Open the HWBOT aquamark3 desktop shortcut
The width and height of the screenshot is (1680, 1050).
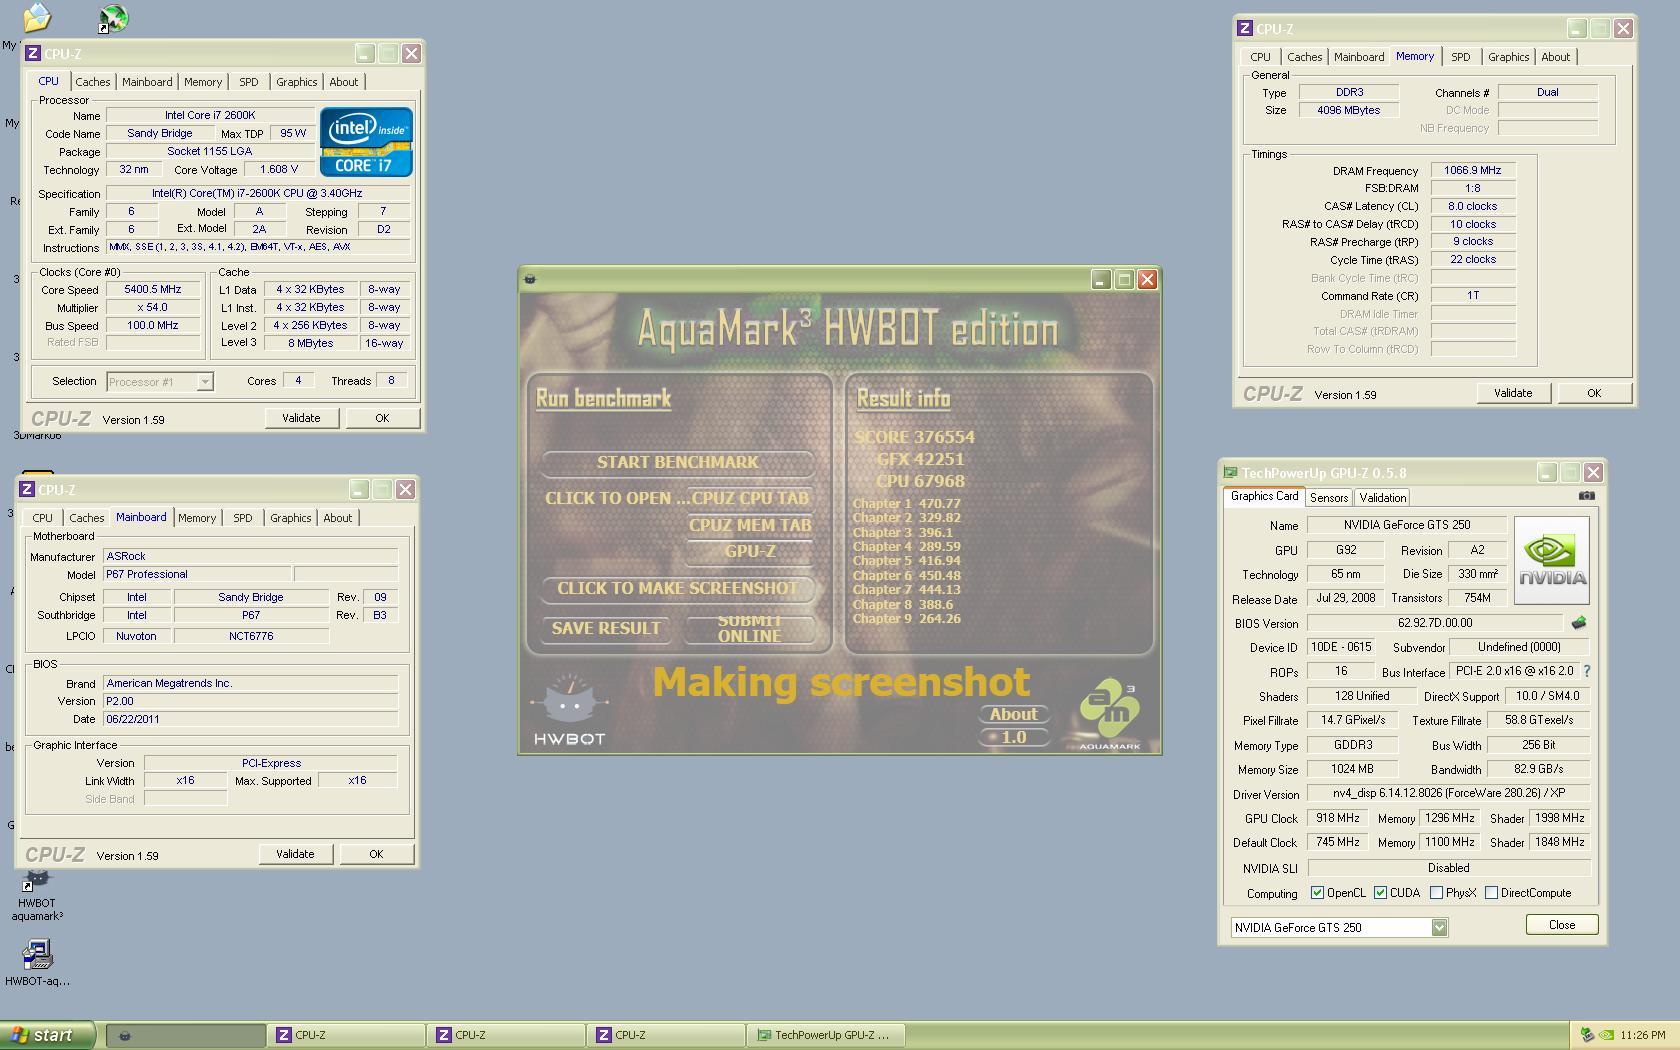(x=37, y=896)
